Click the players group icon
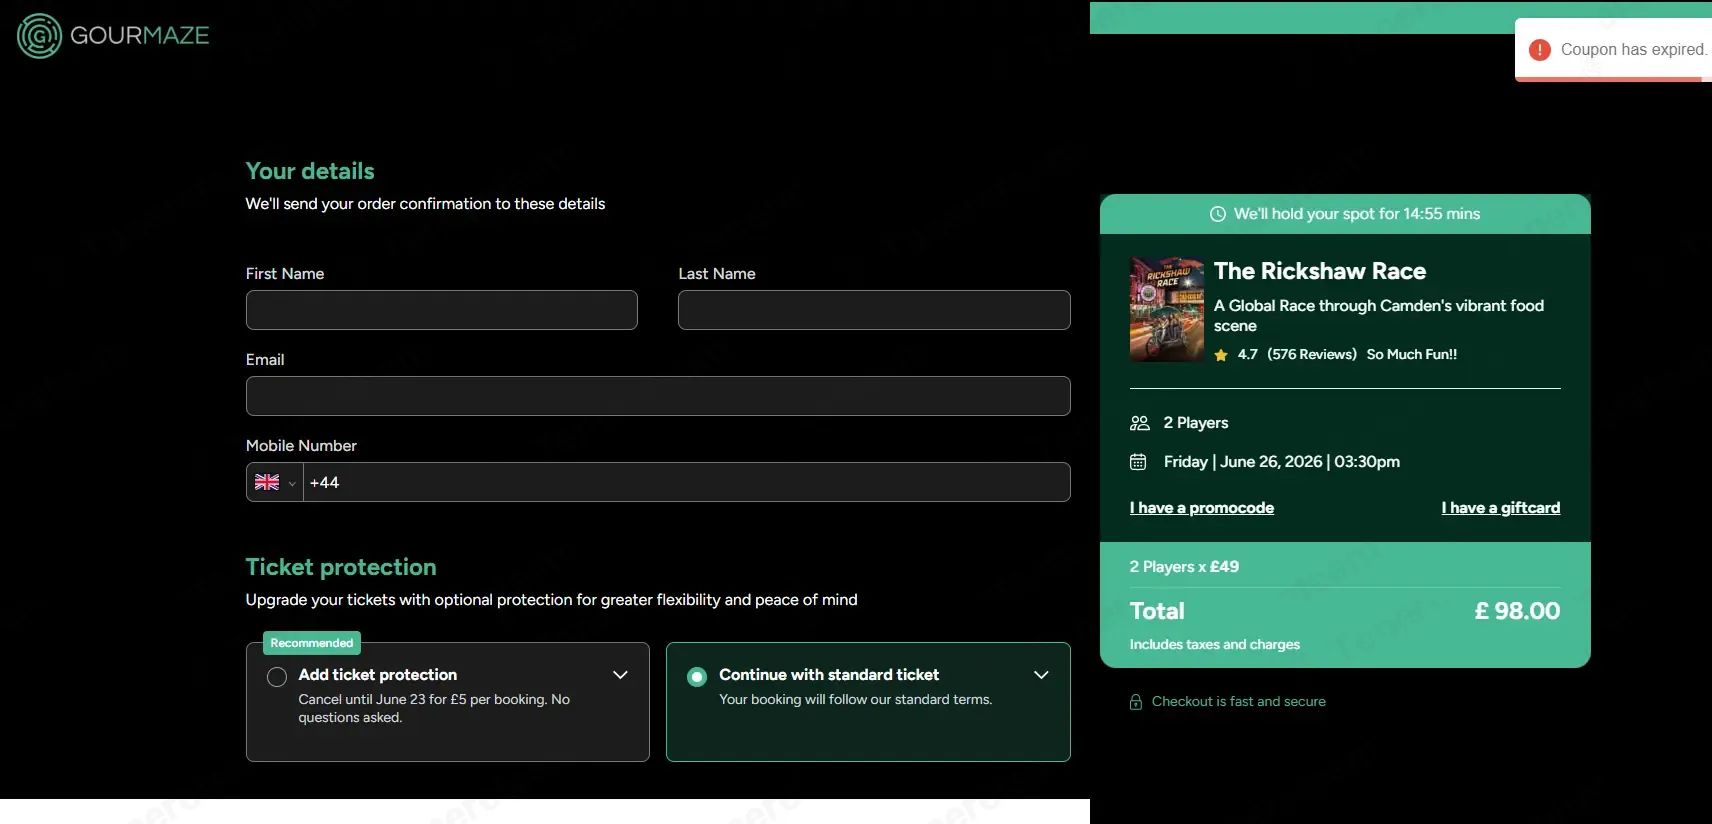This screenshot has width=1712, height=824. pos(1139,423)
